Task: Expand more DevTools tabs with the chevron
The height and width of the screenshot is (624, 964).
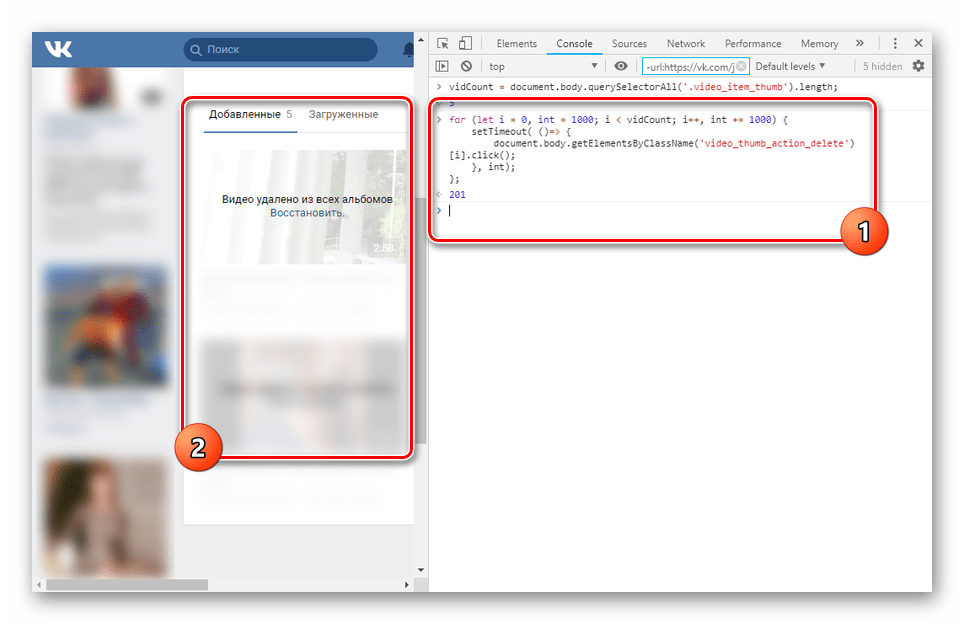Action: pyautogui.click(x=859, y=44)
